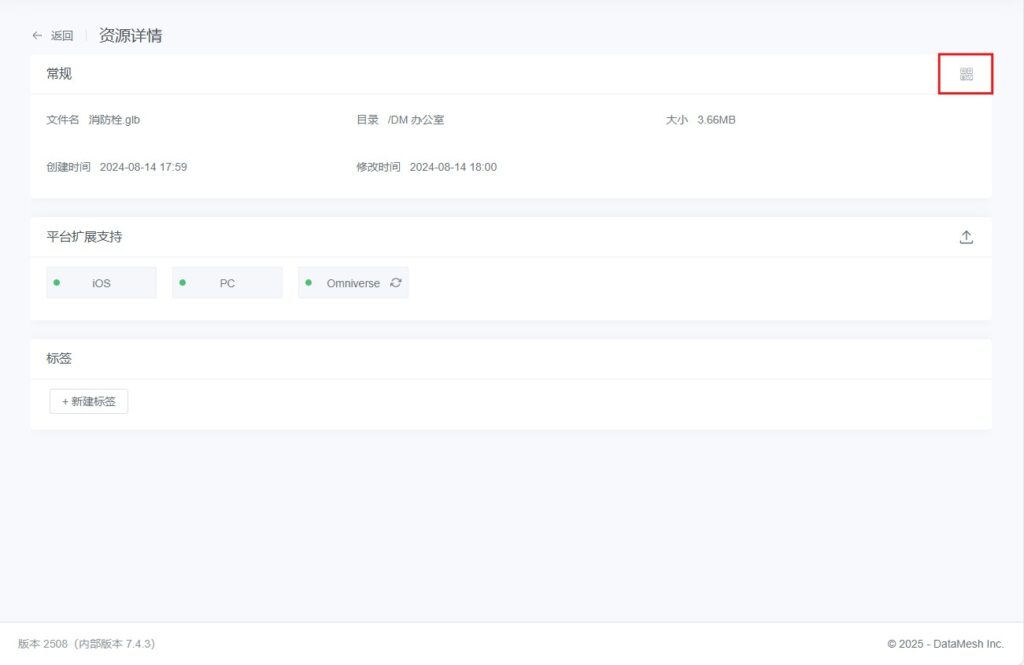The height and width of the screenshot is (665, 1024).
Task: Open the resource QR code icon
Action: [x=966, y=74]
